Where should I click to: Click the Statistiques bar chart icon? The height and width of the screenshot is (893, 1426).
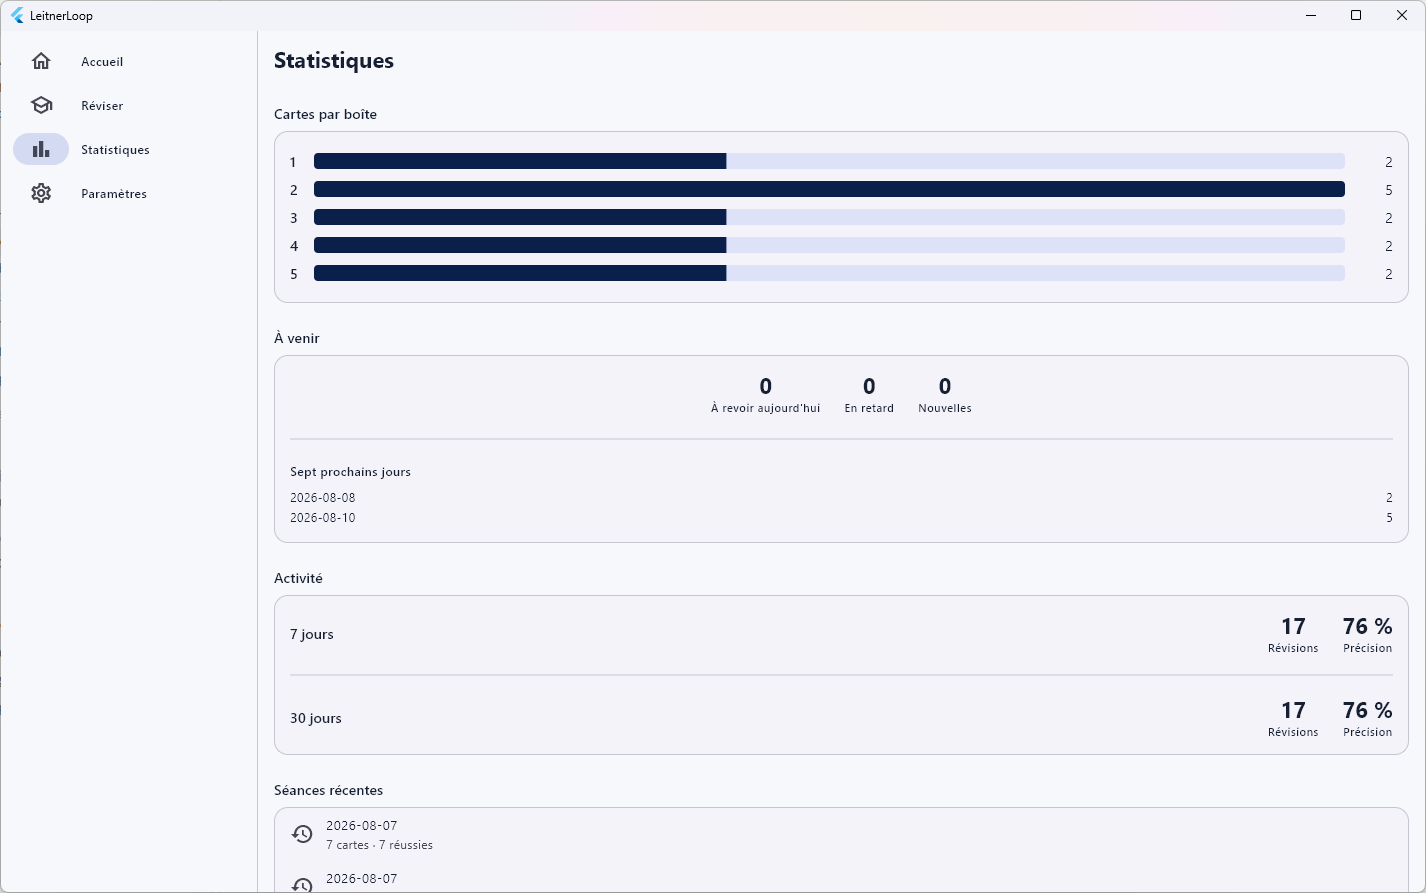[41, 149]
